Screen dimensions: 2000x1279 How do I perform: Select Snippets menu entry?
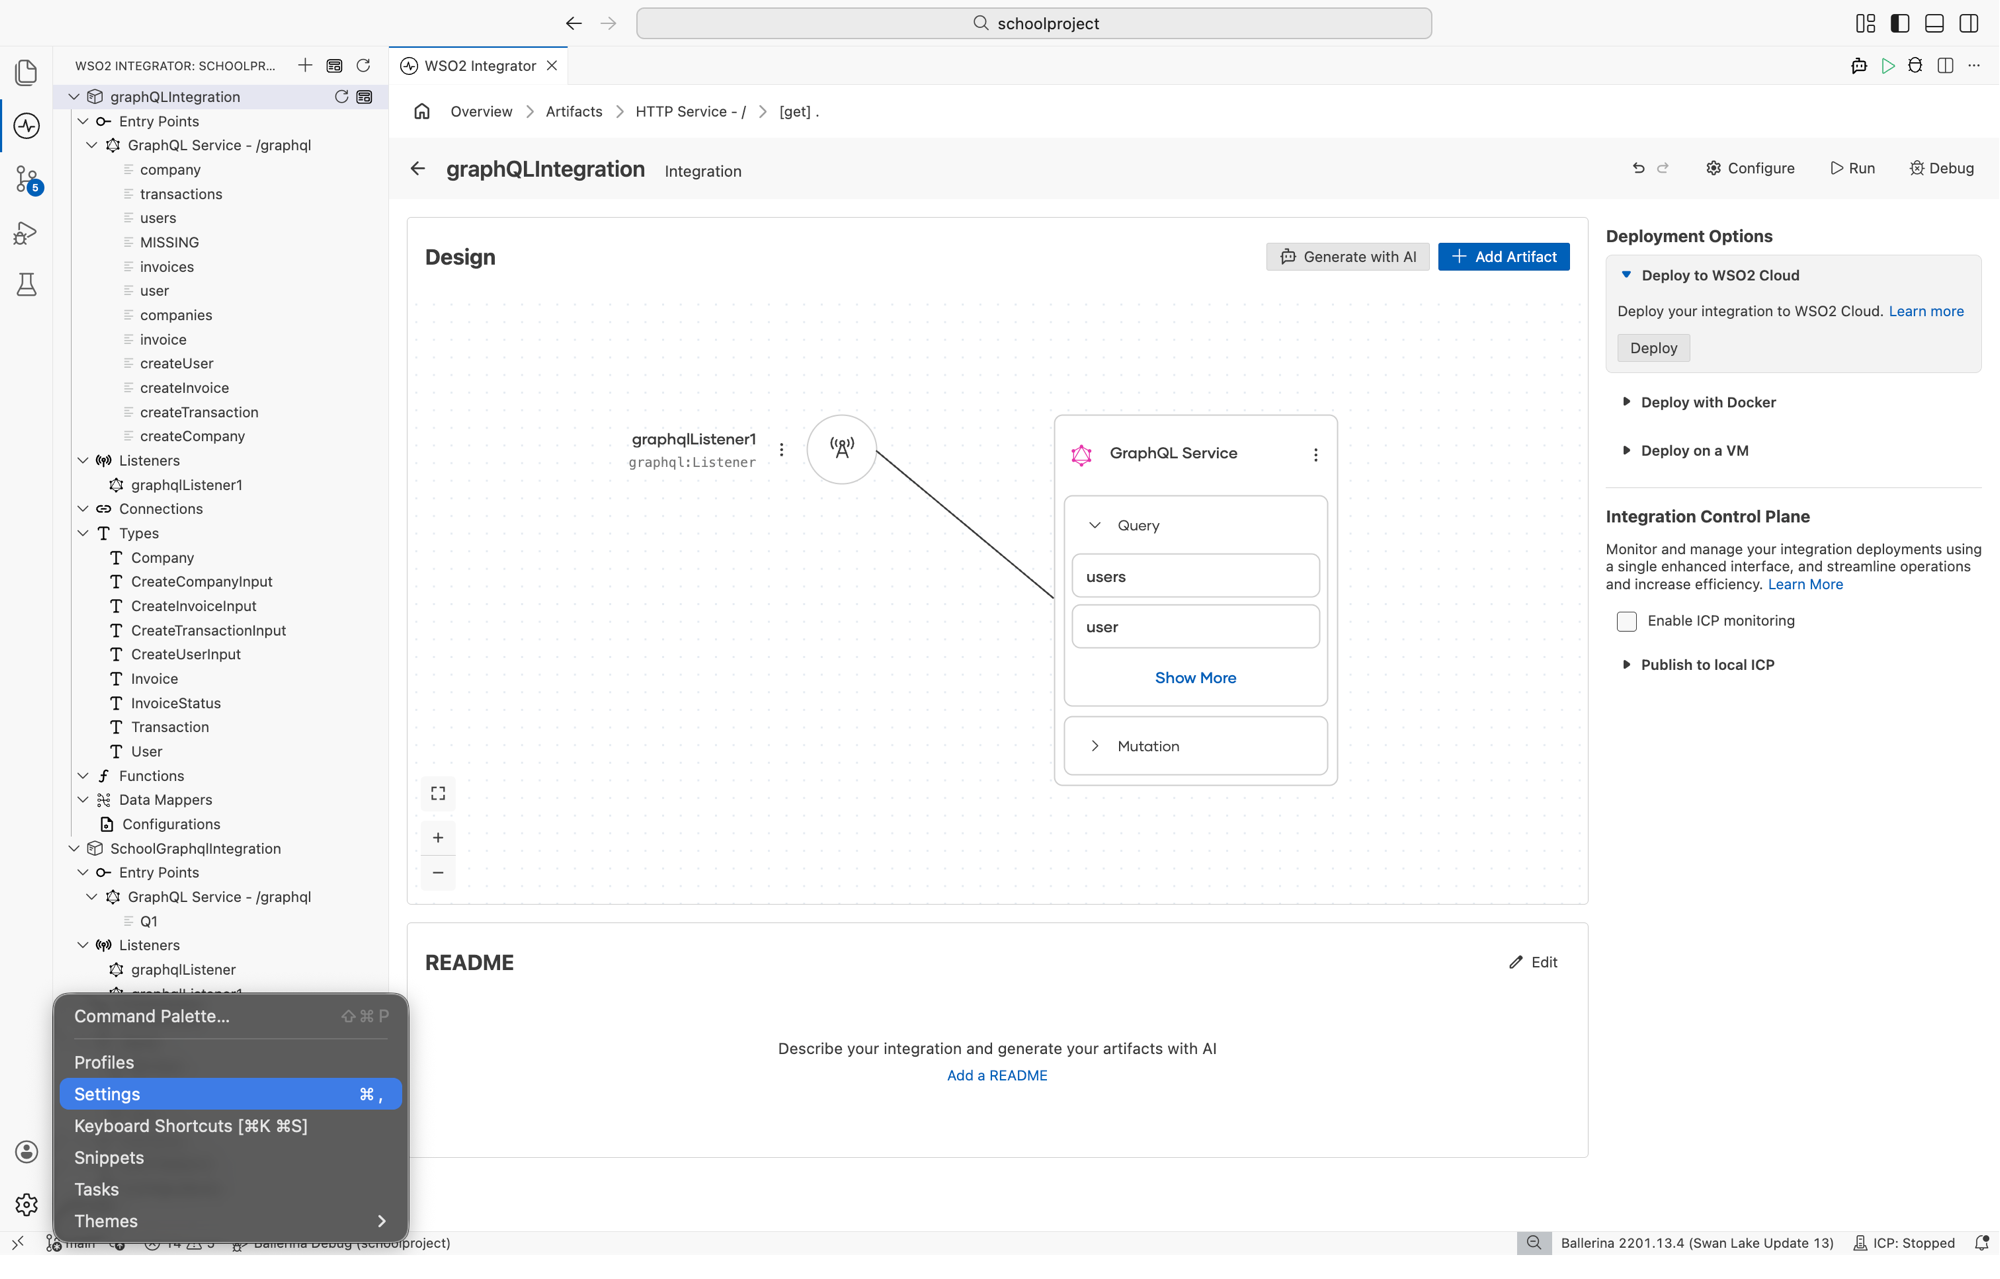point(231,1158)
